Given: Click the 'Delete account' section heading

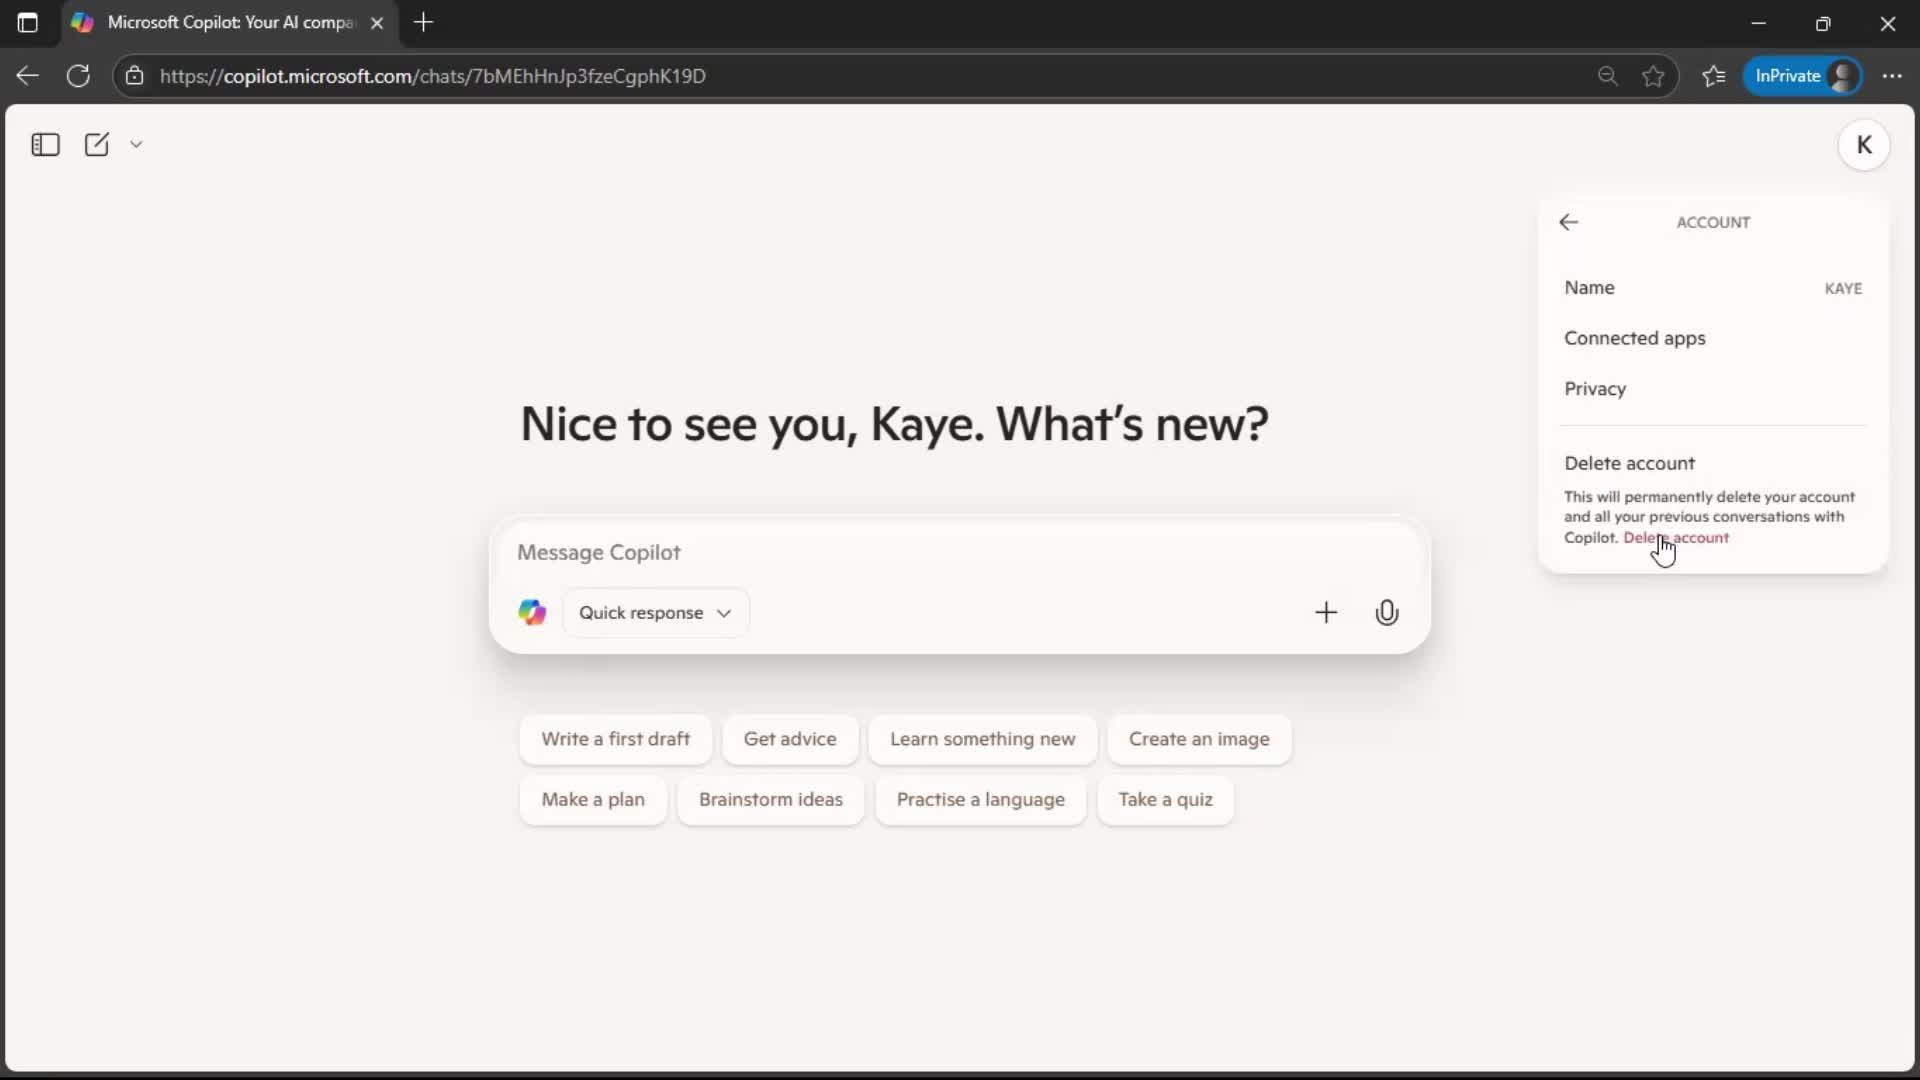Looking at the screenshot, I should tap(1630, 464).
